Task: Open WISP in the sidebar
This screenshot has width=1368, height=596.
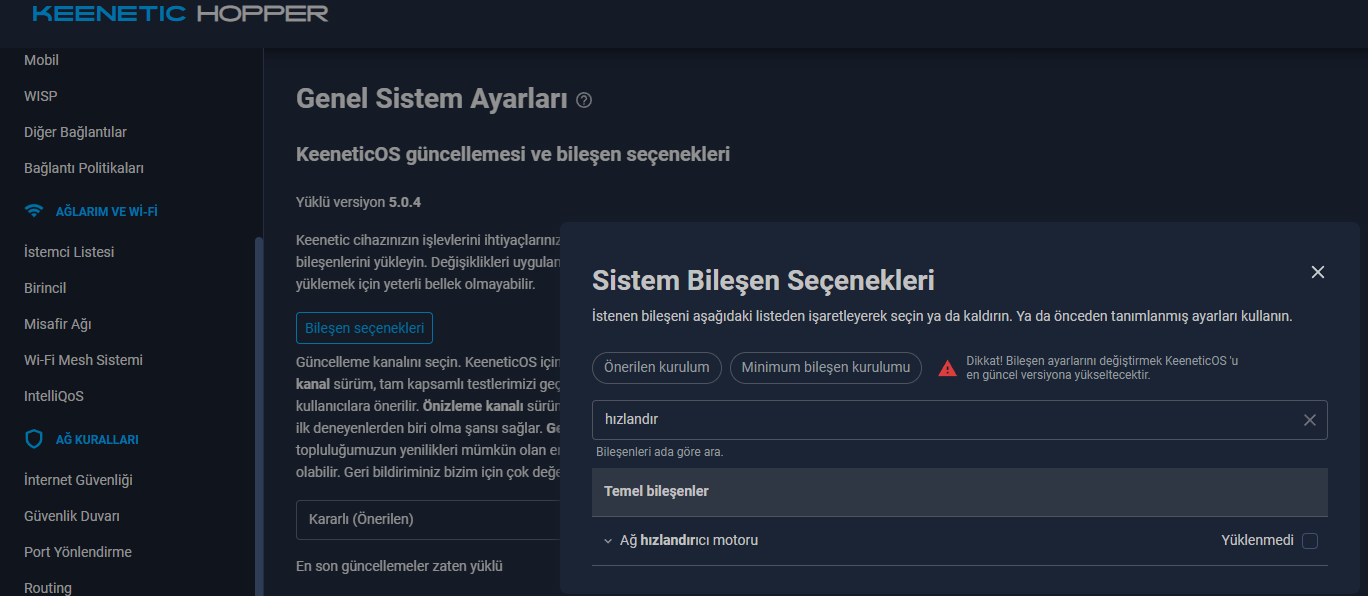Action: [x=41, y=96]
